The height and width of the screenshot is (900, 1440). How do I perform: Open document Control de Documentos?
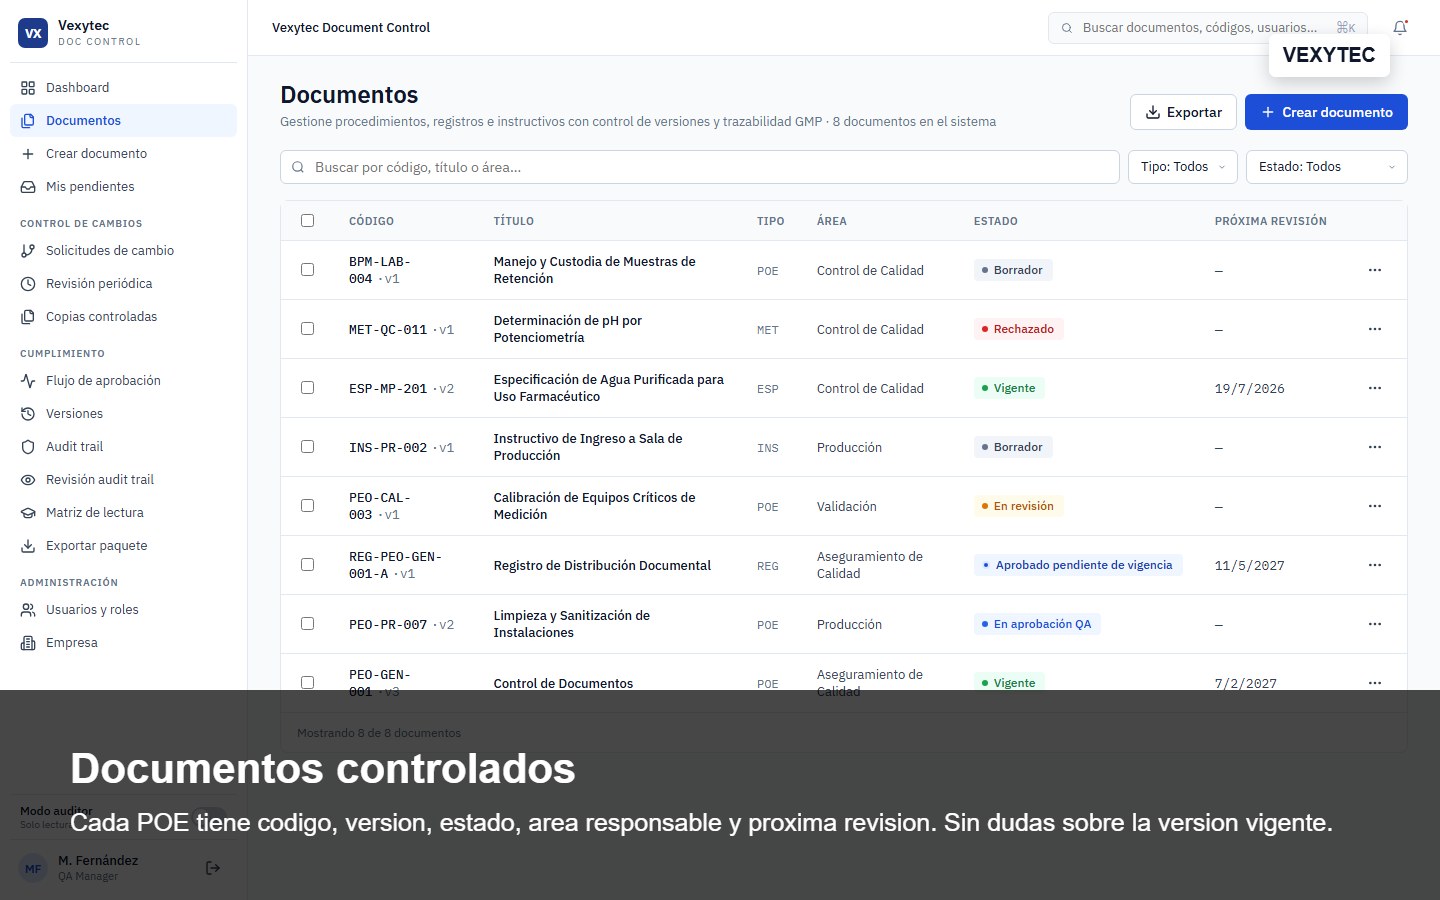pyautogui.click(x=563, y=684)
